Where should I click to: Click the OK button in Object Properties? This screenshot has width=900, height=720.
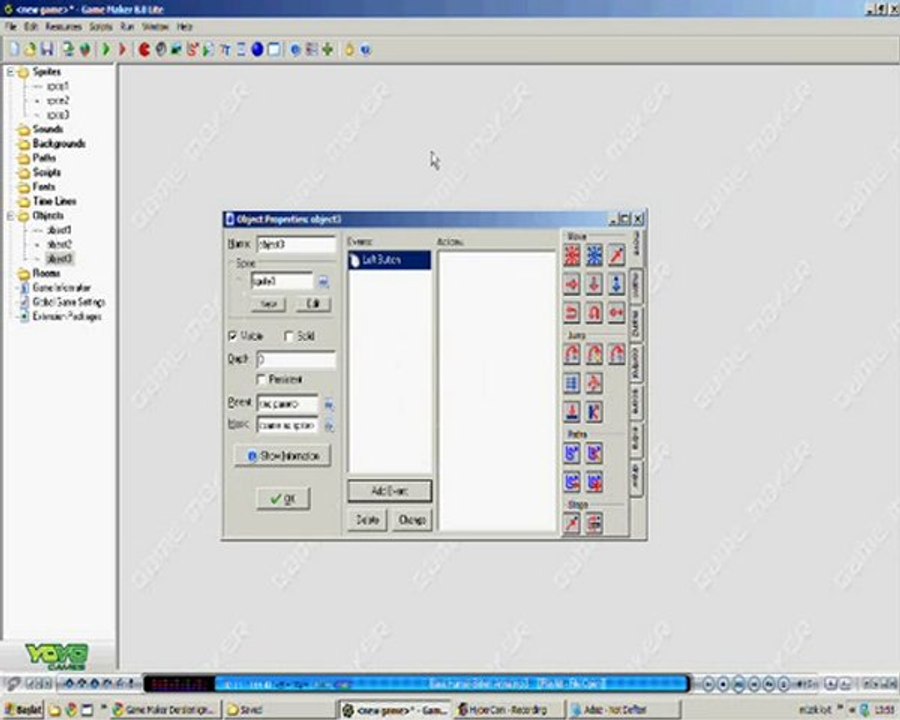click(284, 498)
